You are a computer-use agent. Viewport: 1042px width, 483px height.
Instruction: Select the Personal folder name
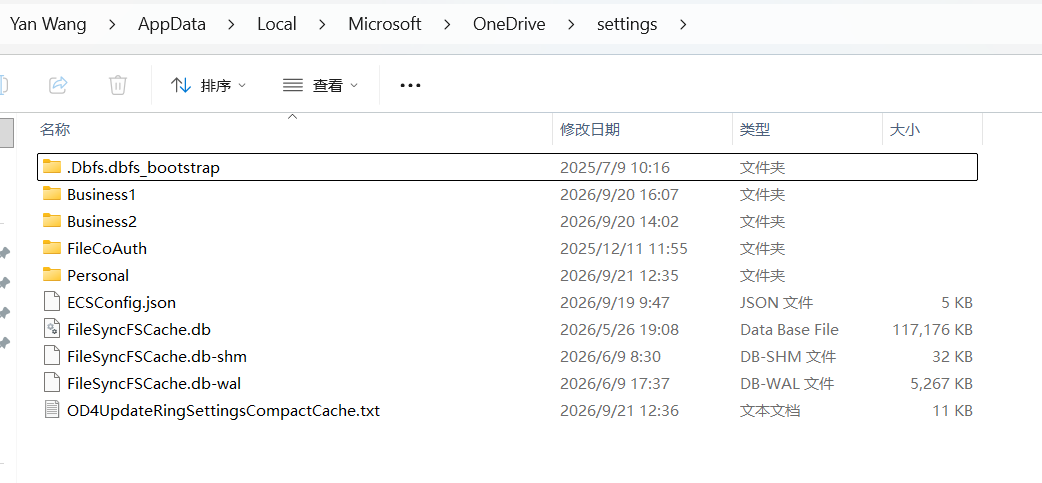click(98, 275)
